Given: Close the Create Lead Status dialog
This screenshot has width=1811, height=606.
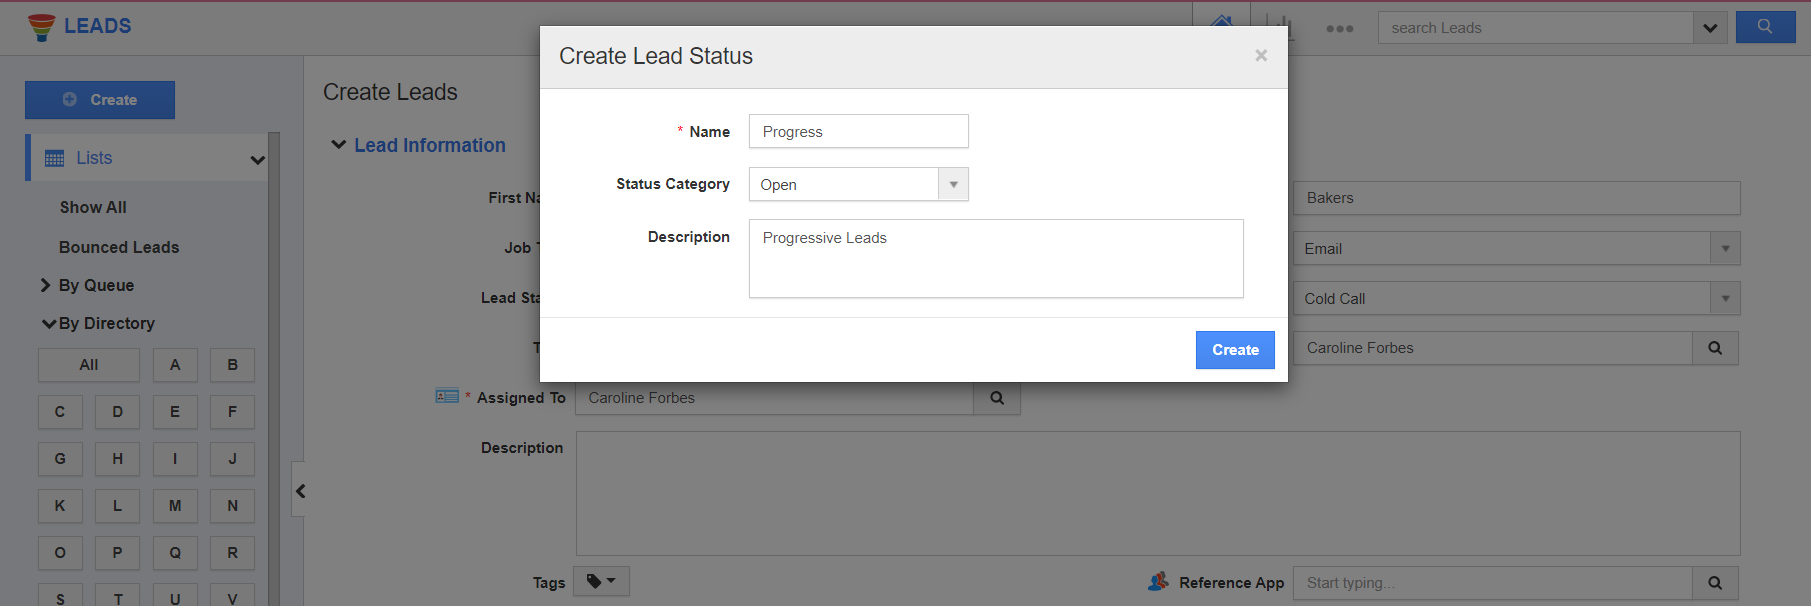Looking at the screenshot, I should click(x=1261, y=56).
